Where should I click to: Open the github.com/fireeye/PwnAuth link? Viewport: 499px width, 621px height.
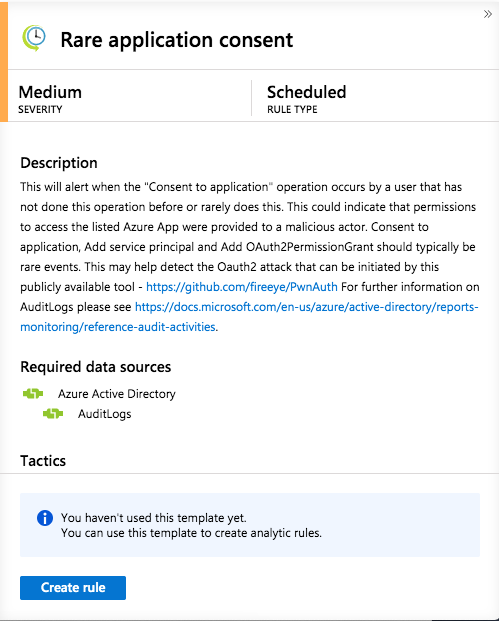point(242,287)
